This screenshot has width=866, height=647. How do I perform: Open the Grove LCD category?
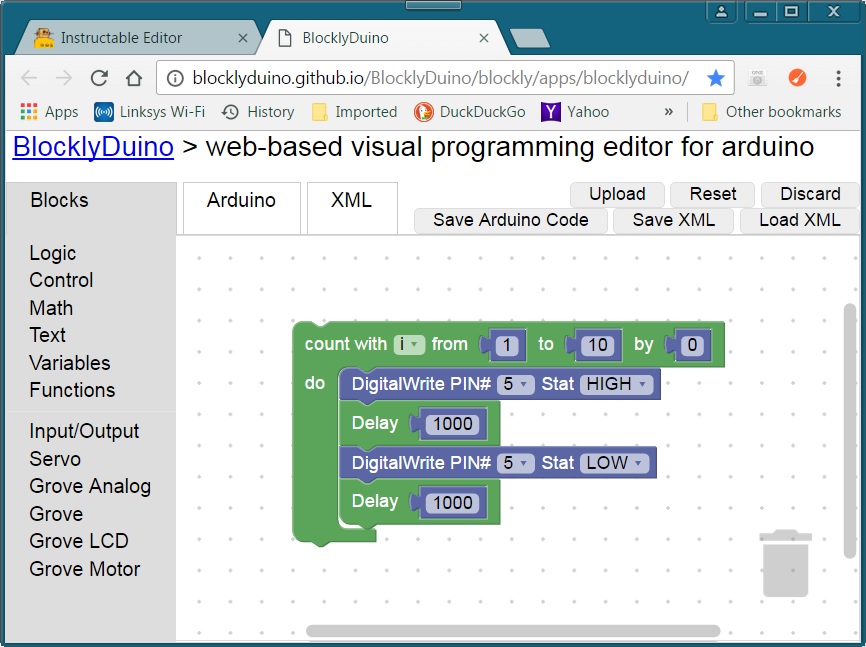point(78,541)
